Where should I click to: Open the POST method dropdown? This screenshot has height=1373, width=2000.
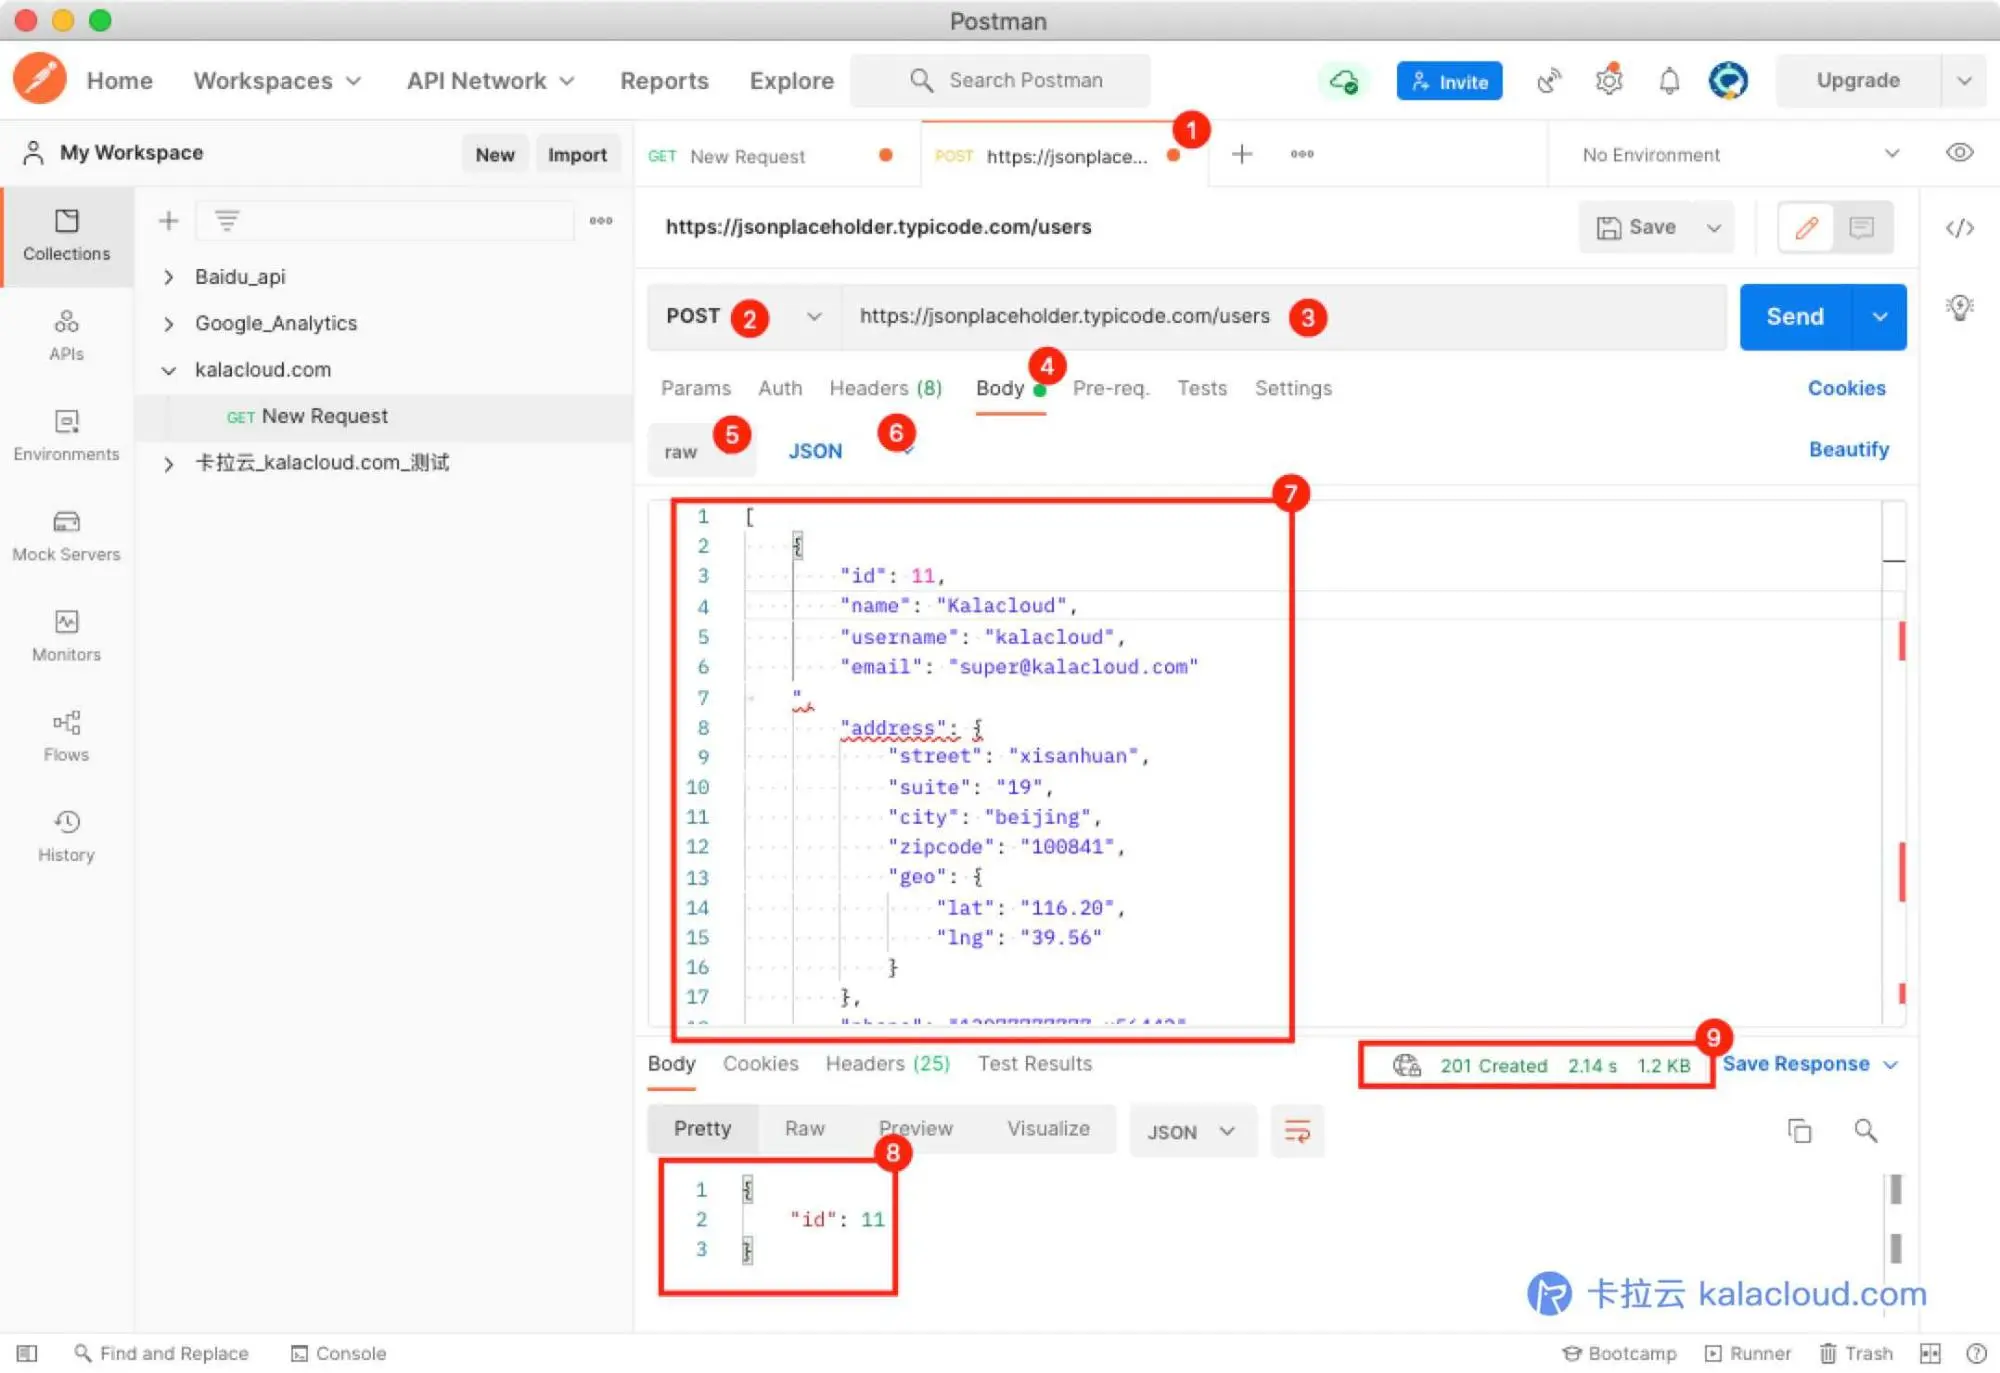coord(744,317)
